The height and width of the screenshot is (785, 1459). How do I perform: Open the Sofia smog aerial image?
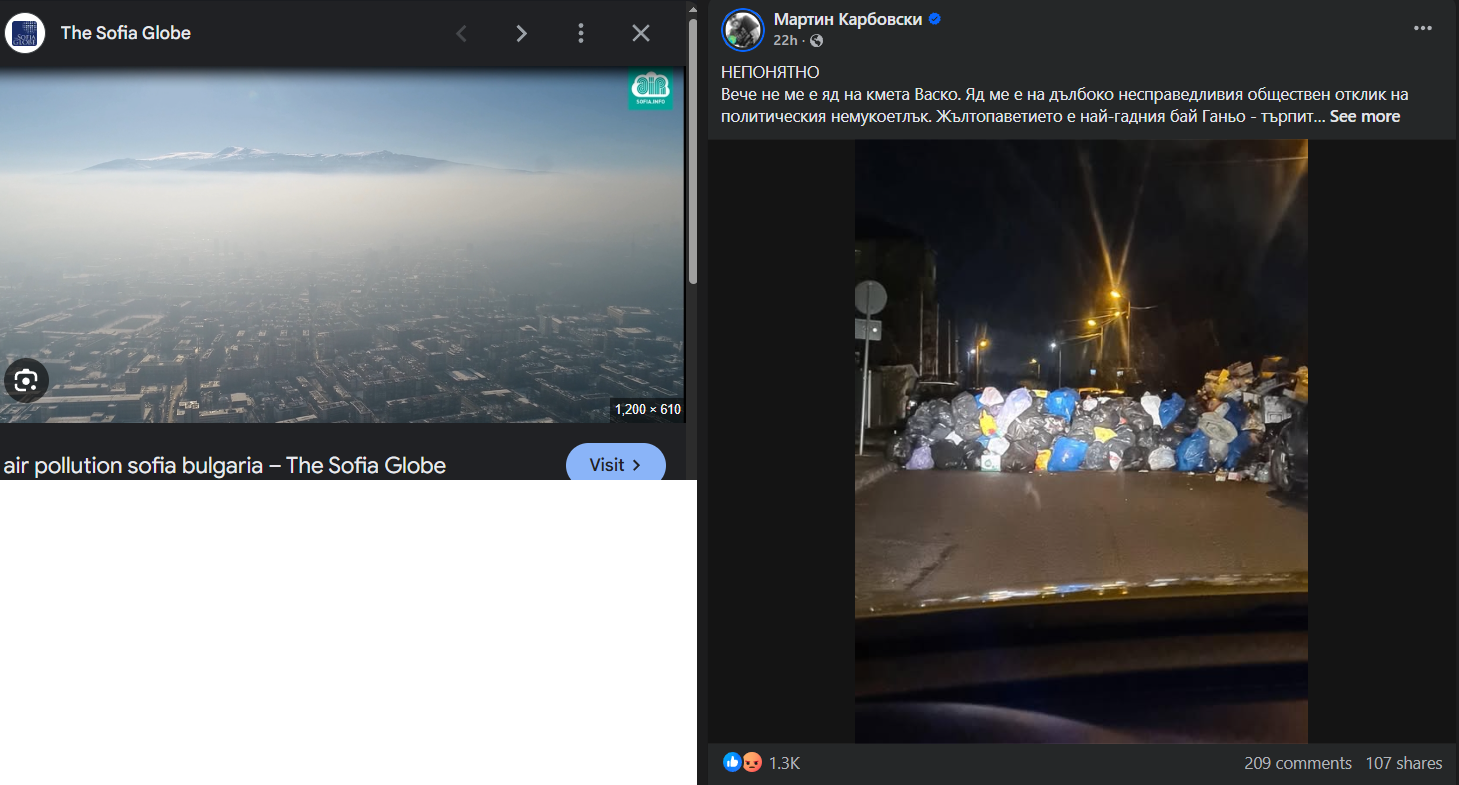coord(342,245)
